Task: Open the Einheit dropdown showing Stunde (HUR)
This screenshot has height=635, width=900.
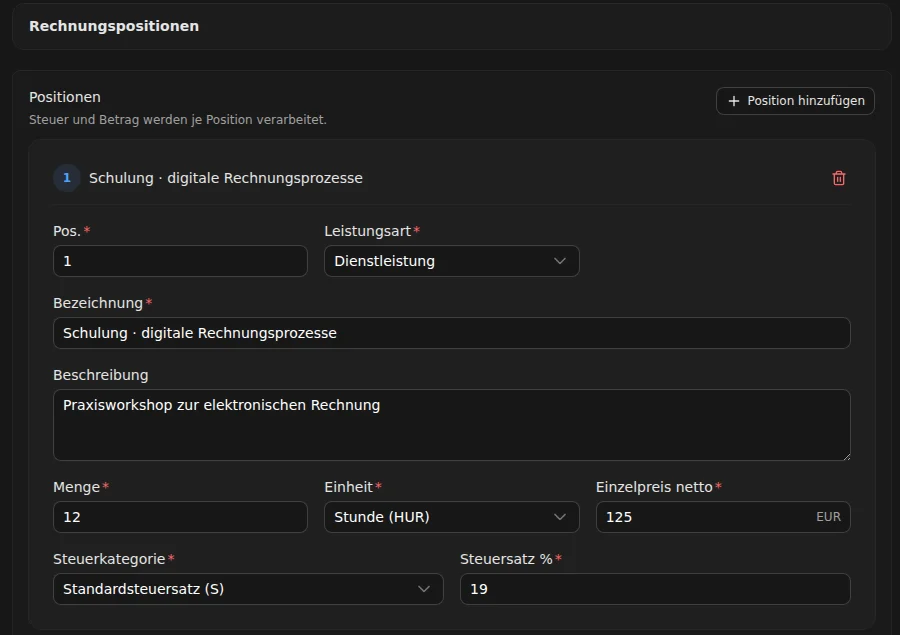Action: 451,517
